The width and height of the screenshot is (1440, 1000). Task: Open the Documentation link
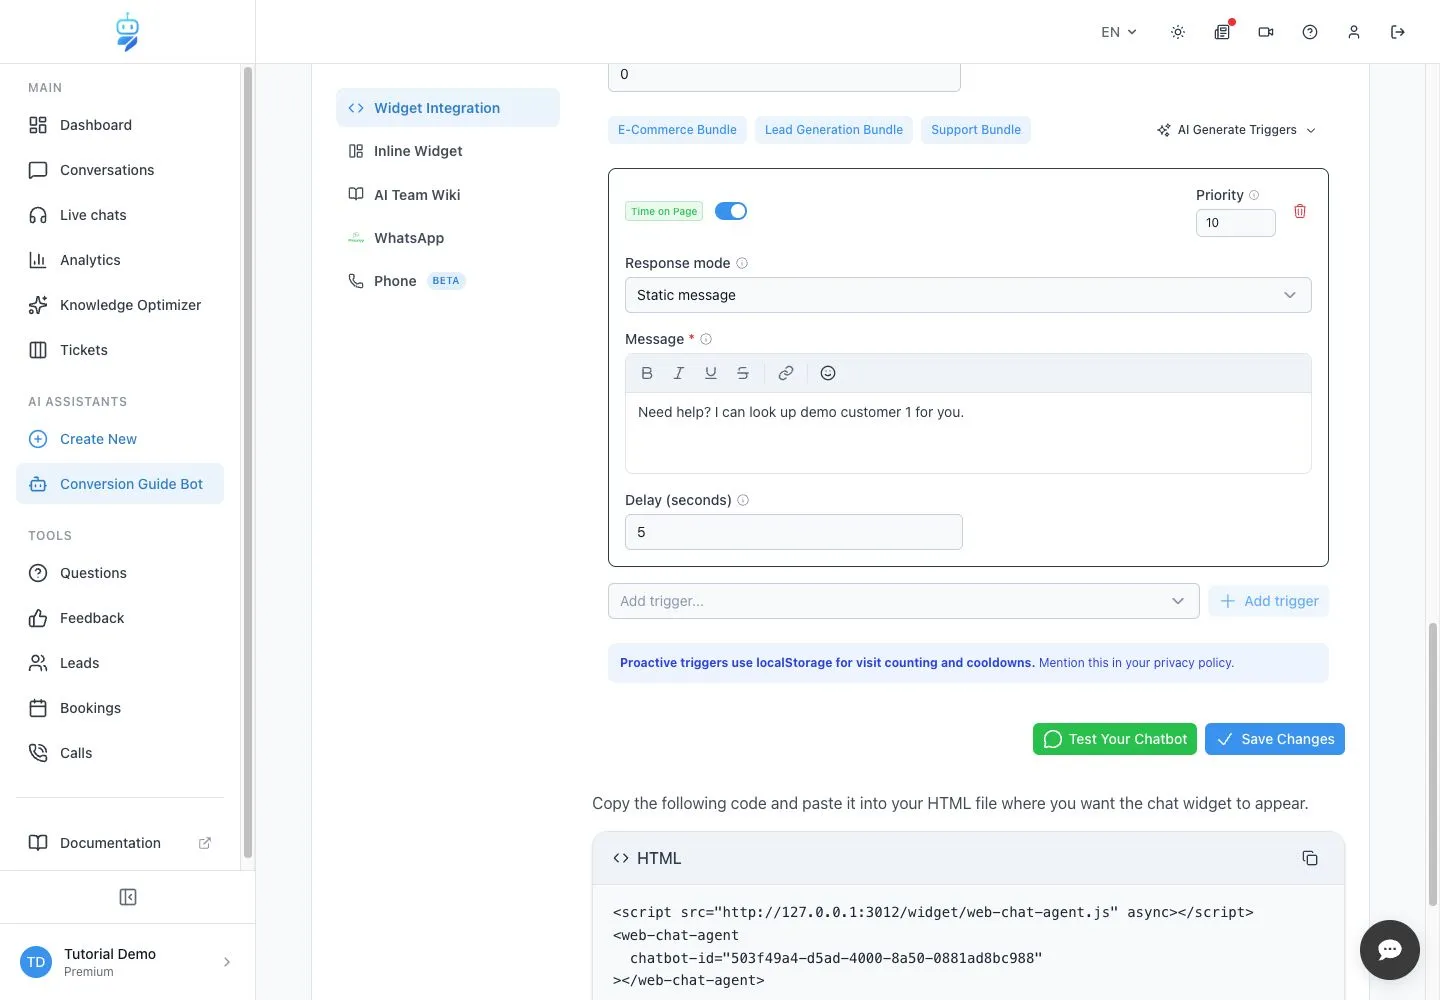click(120, 843)
